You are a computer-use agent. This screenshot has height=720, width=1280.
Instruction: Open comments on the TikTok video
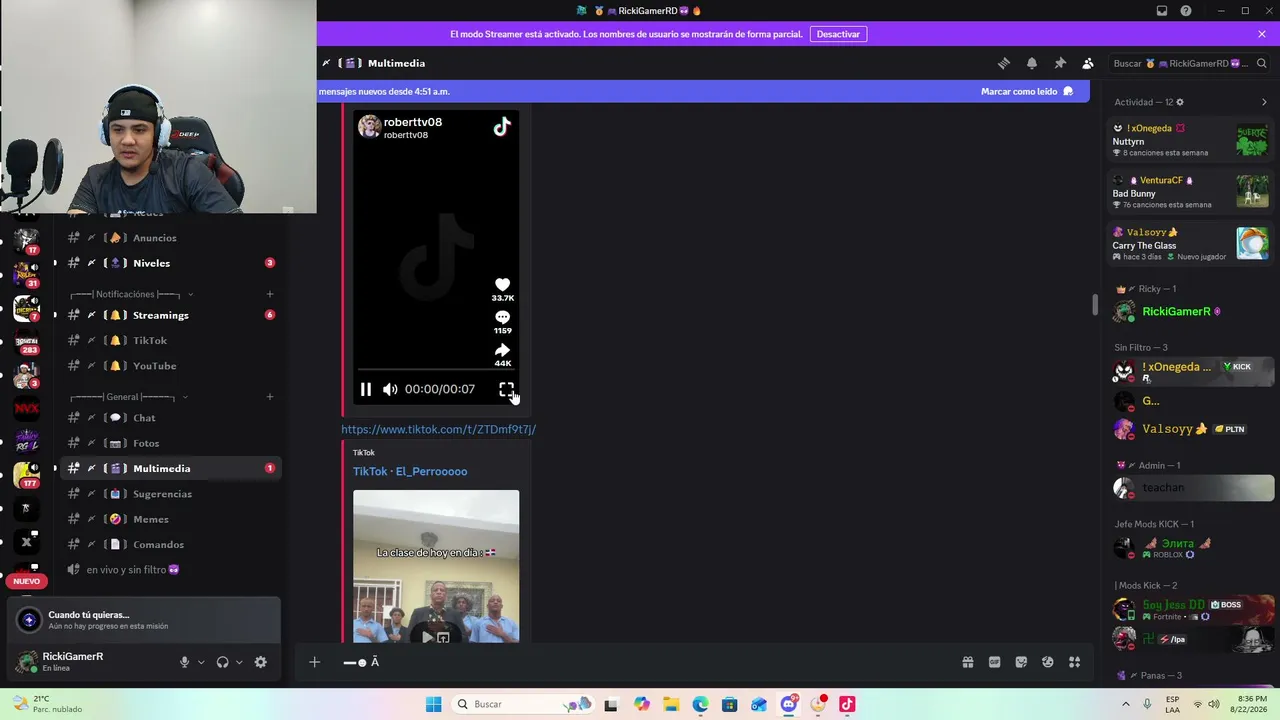502,317
